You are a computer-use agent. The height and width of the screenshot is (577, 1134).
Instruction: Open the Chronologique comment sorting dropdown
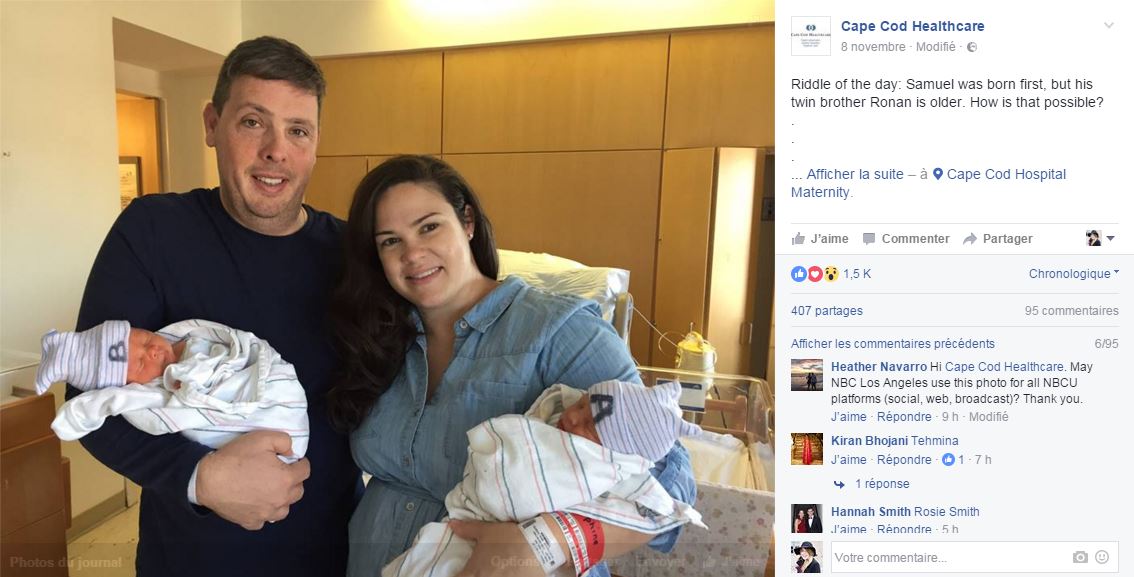point(1074,274)
